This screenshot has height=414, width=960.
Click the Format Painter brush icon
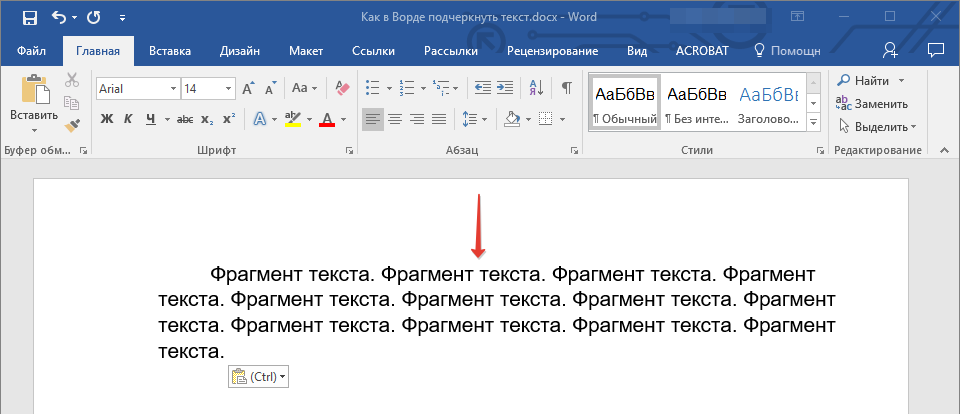pos(72,125)
